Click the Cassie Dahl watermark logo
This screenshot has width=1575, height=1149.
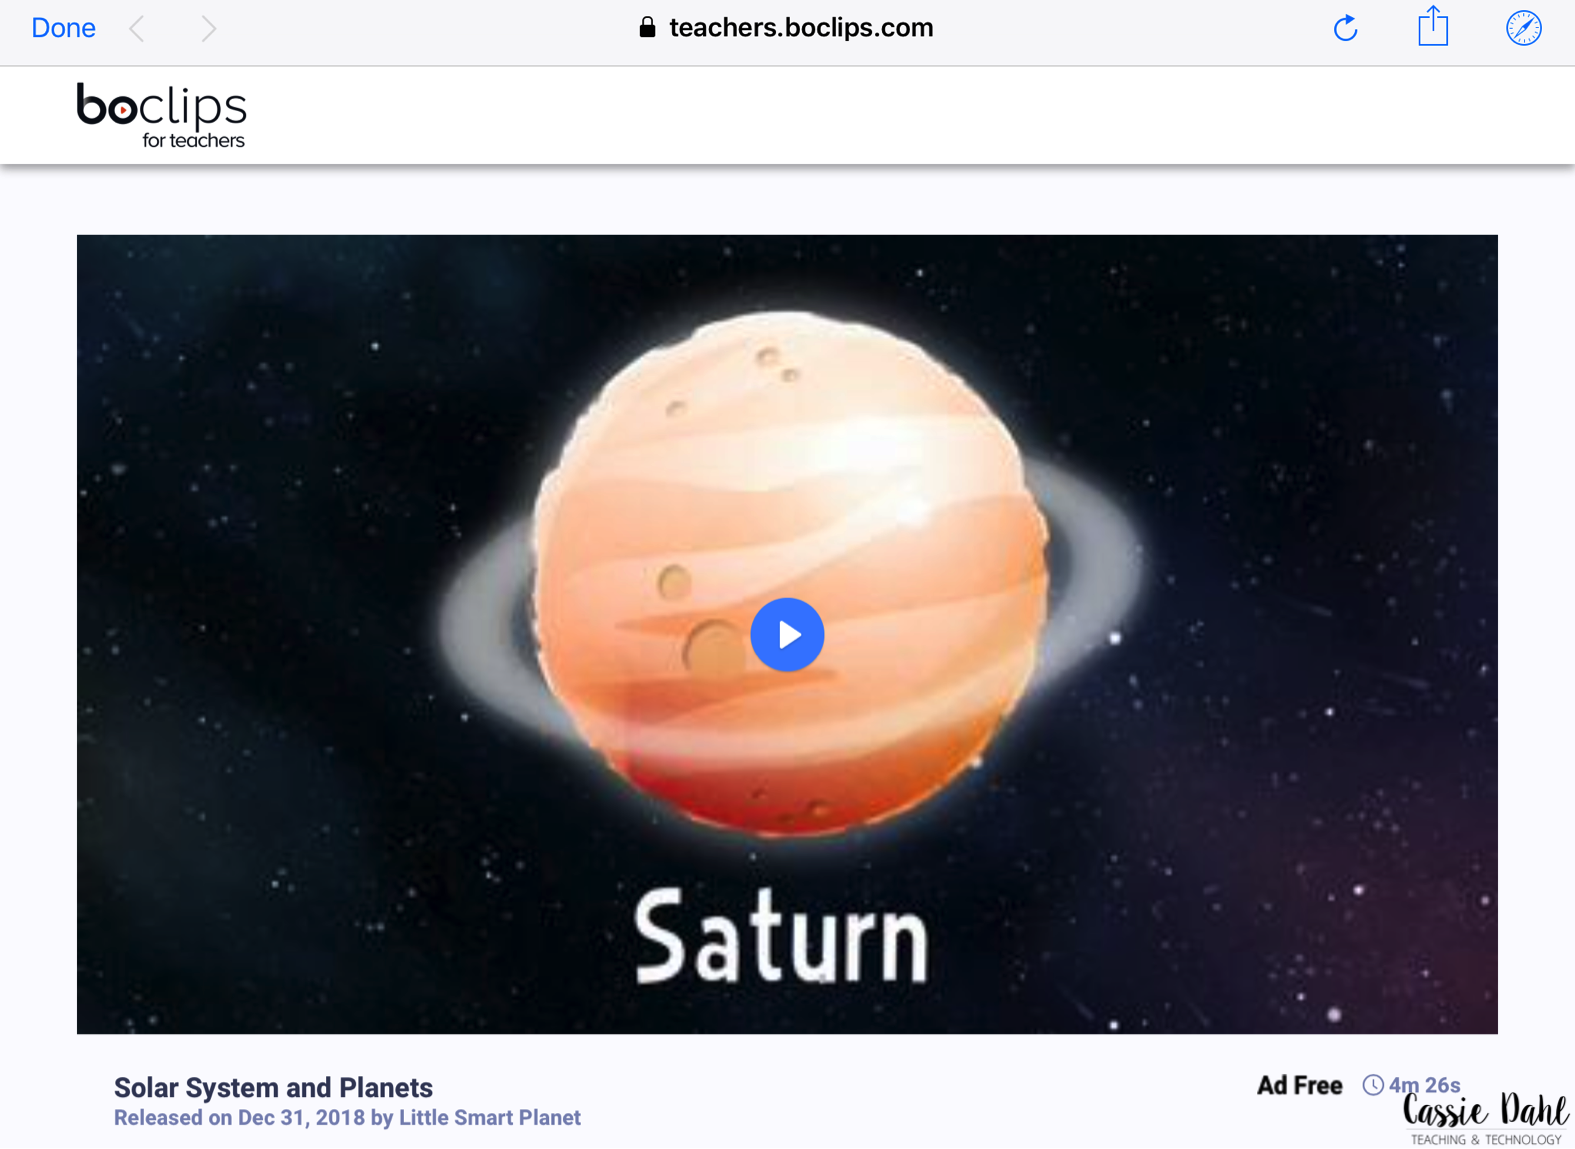(1486, 1119)
